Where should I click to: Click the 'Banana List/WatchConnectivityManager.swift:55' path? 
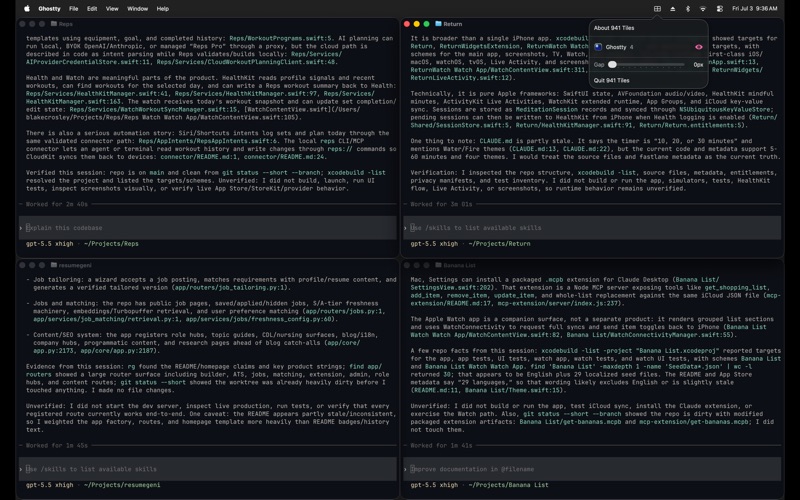[648, 335]
